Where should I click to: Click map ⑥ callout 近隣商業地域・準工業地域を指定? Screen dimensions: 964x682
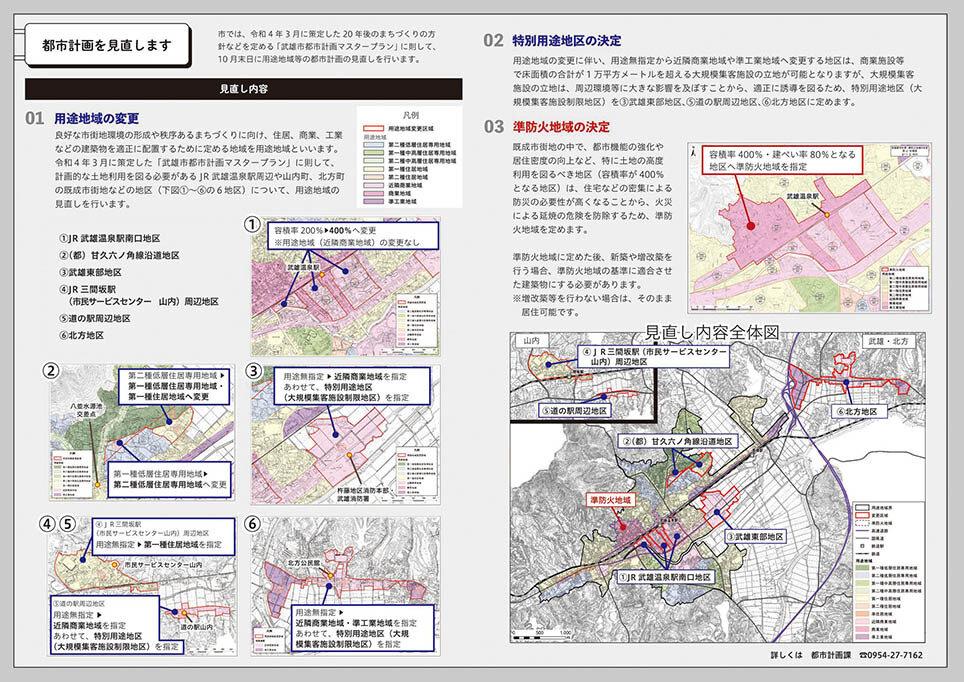(363, 628)
